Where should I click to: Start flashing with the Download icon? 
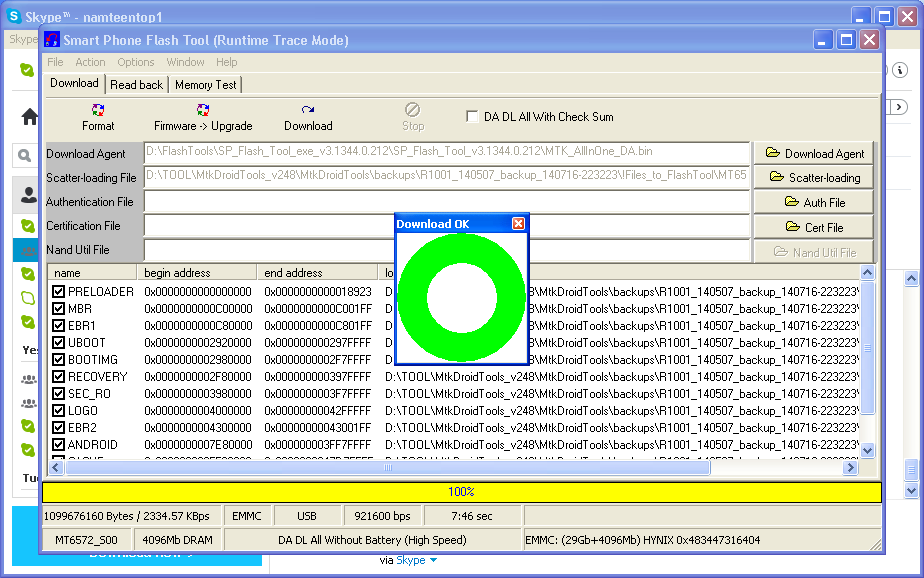coord(308,110)
